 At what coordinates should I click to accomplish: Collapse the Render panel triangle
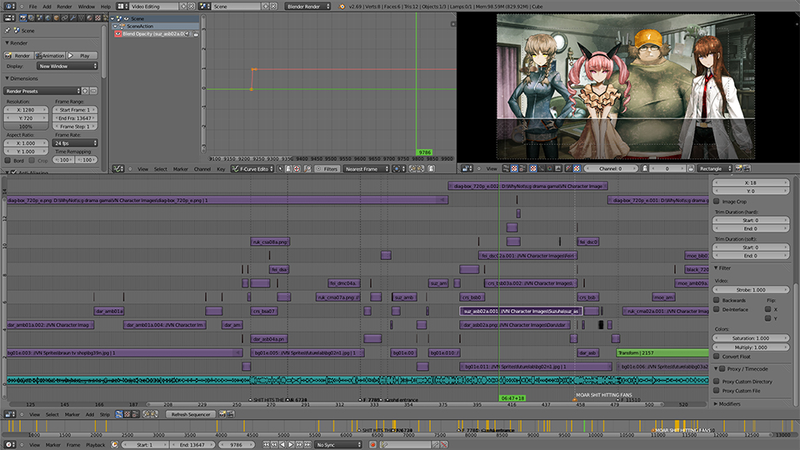[x=7, y=43]
